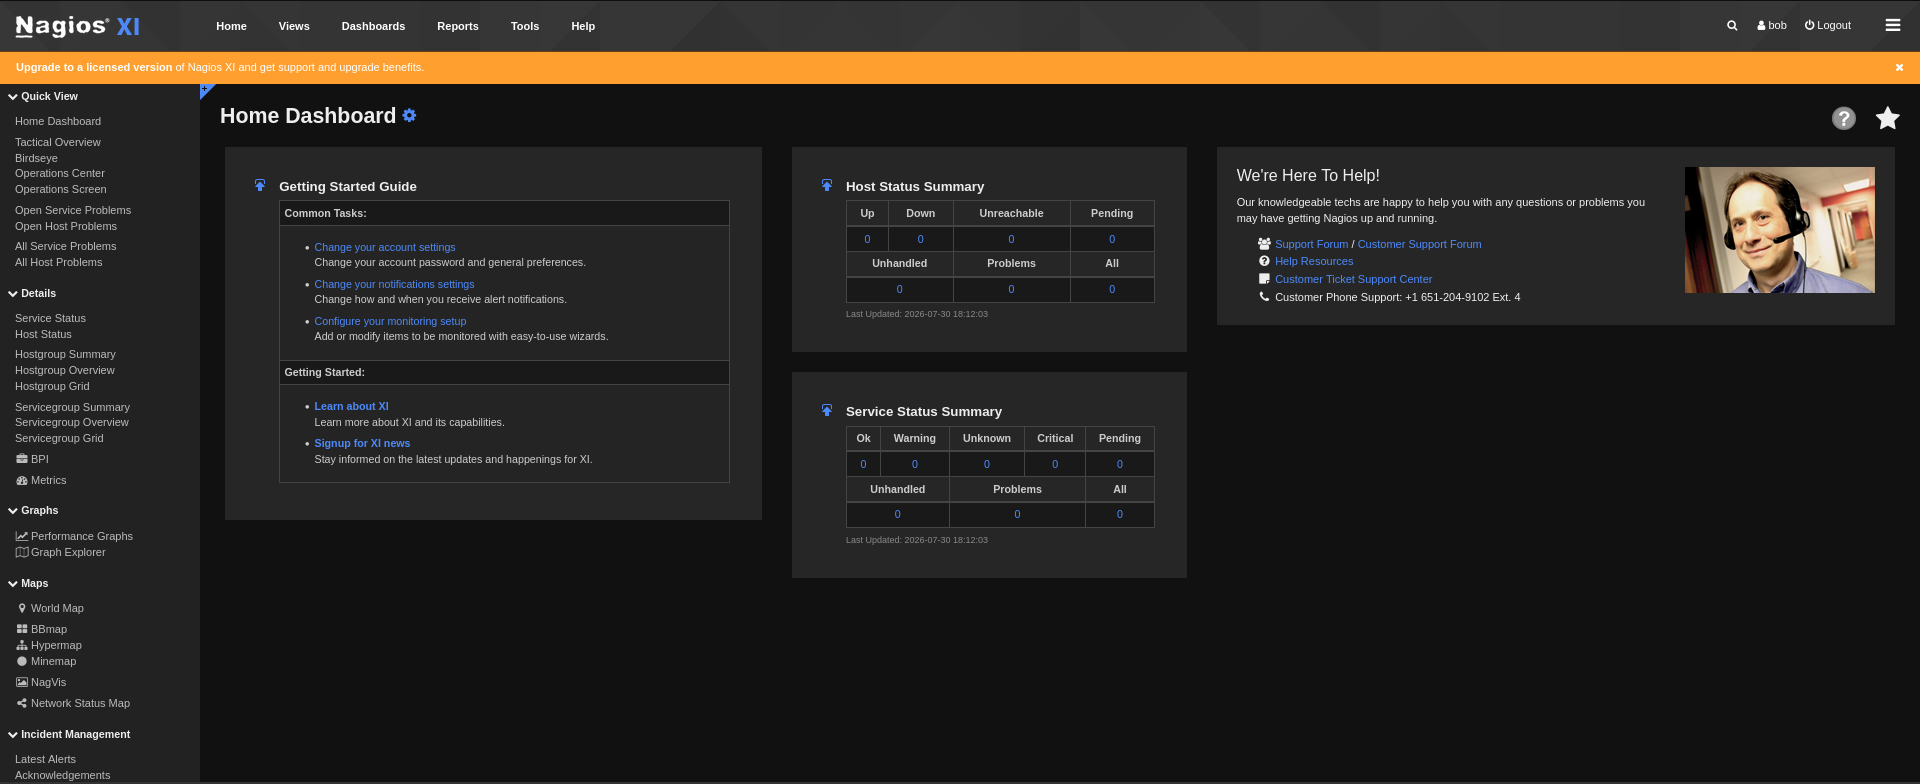Image resolution: width=1920 pixels, height=784 pixels.
Task: Click the service Warning count value
Action: (x=915, y=464)
